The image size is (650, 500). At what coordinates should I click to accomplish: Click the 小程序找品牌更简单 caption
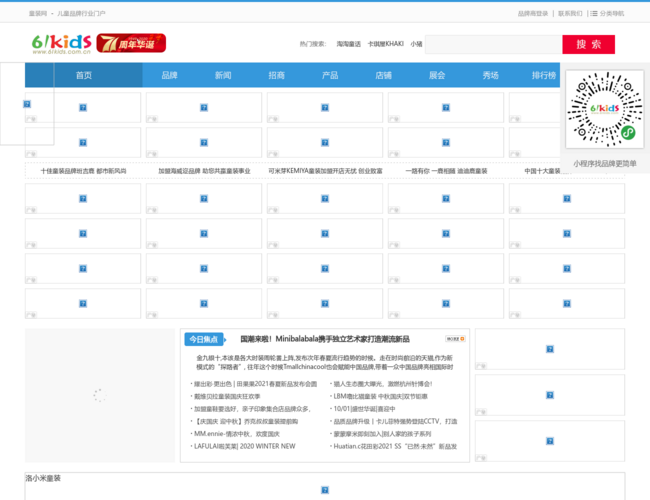click(605, 163)
